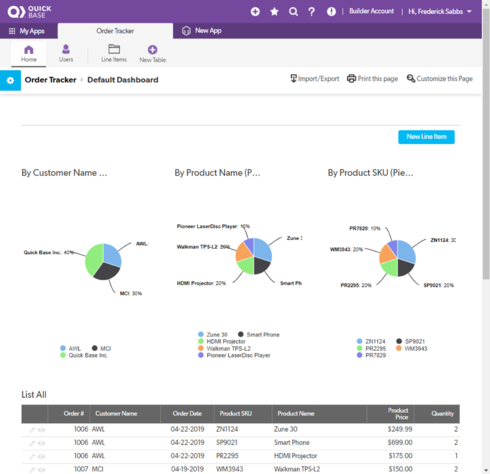Click the Zune 30 blue slice in product pie
Screen dimensions: 490x474
(x=263, y=248)
